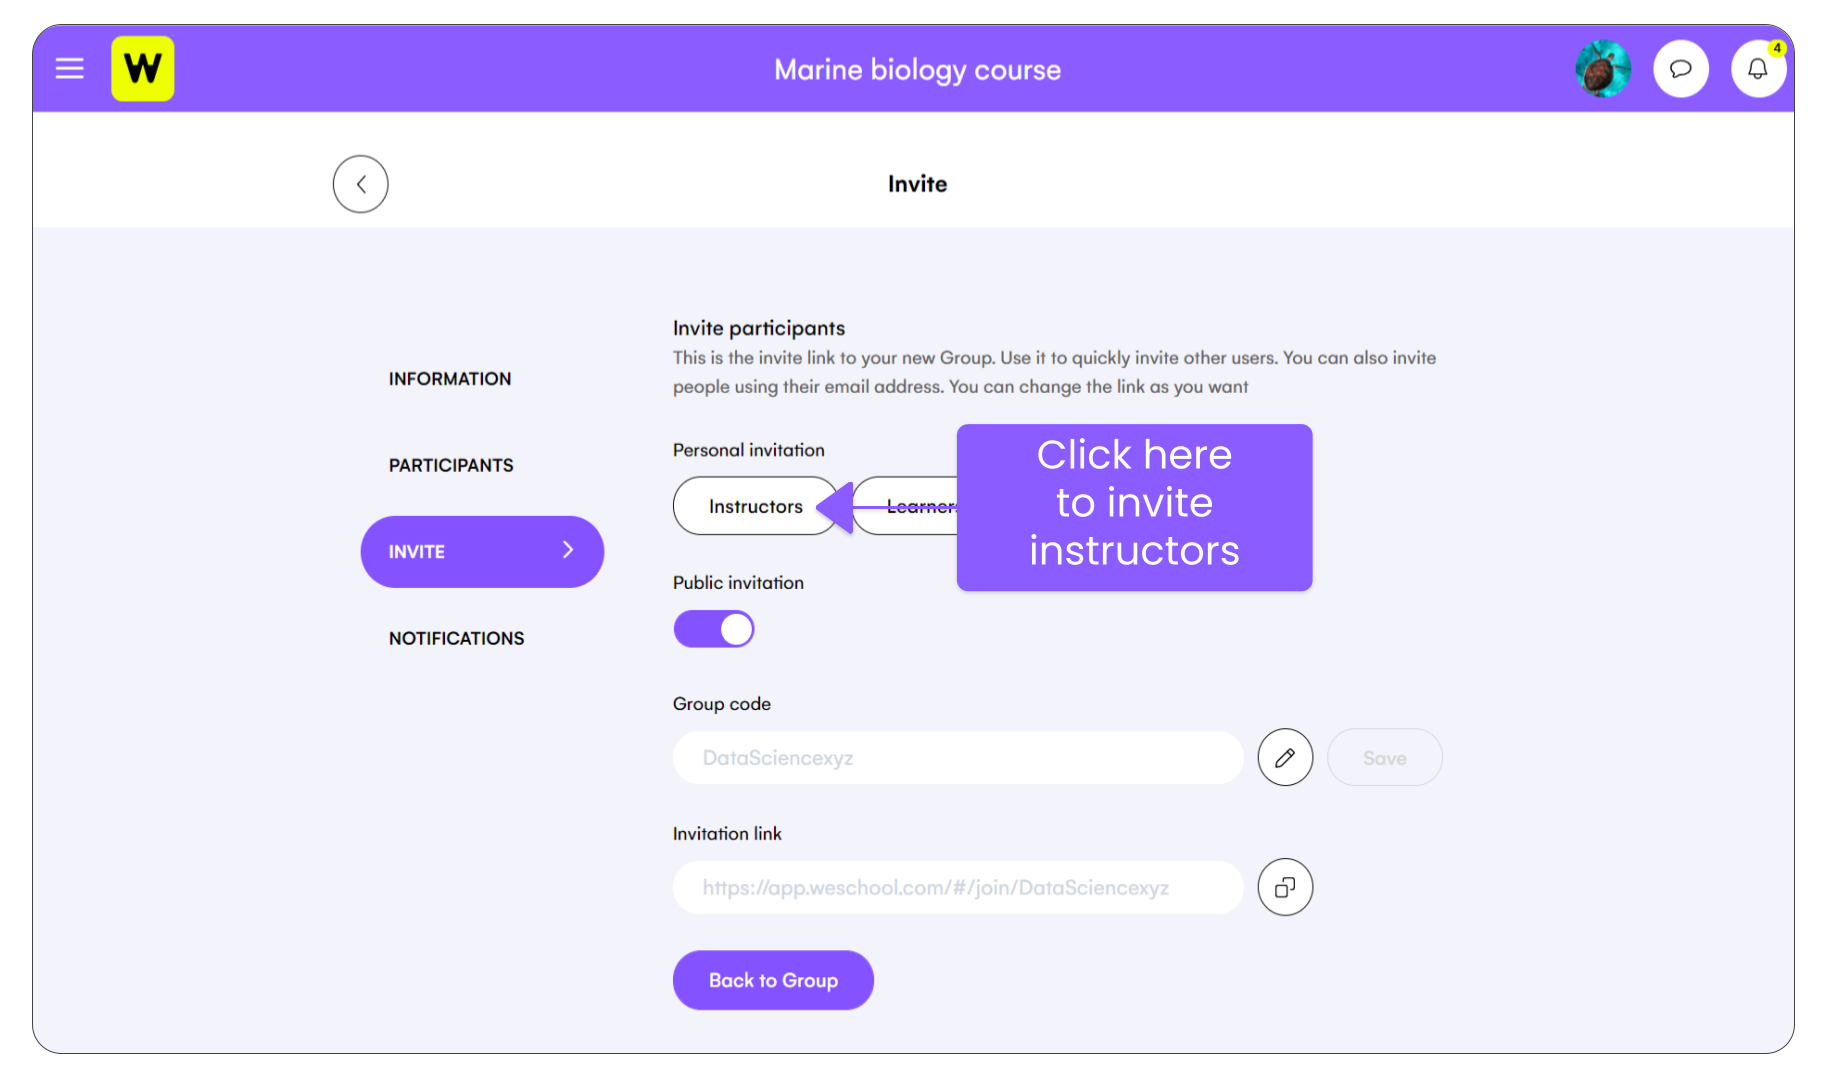The image size is (1844, 1080).
Task: Open the Participants section
Action: 451,465
